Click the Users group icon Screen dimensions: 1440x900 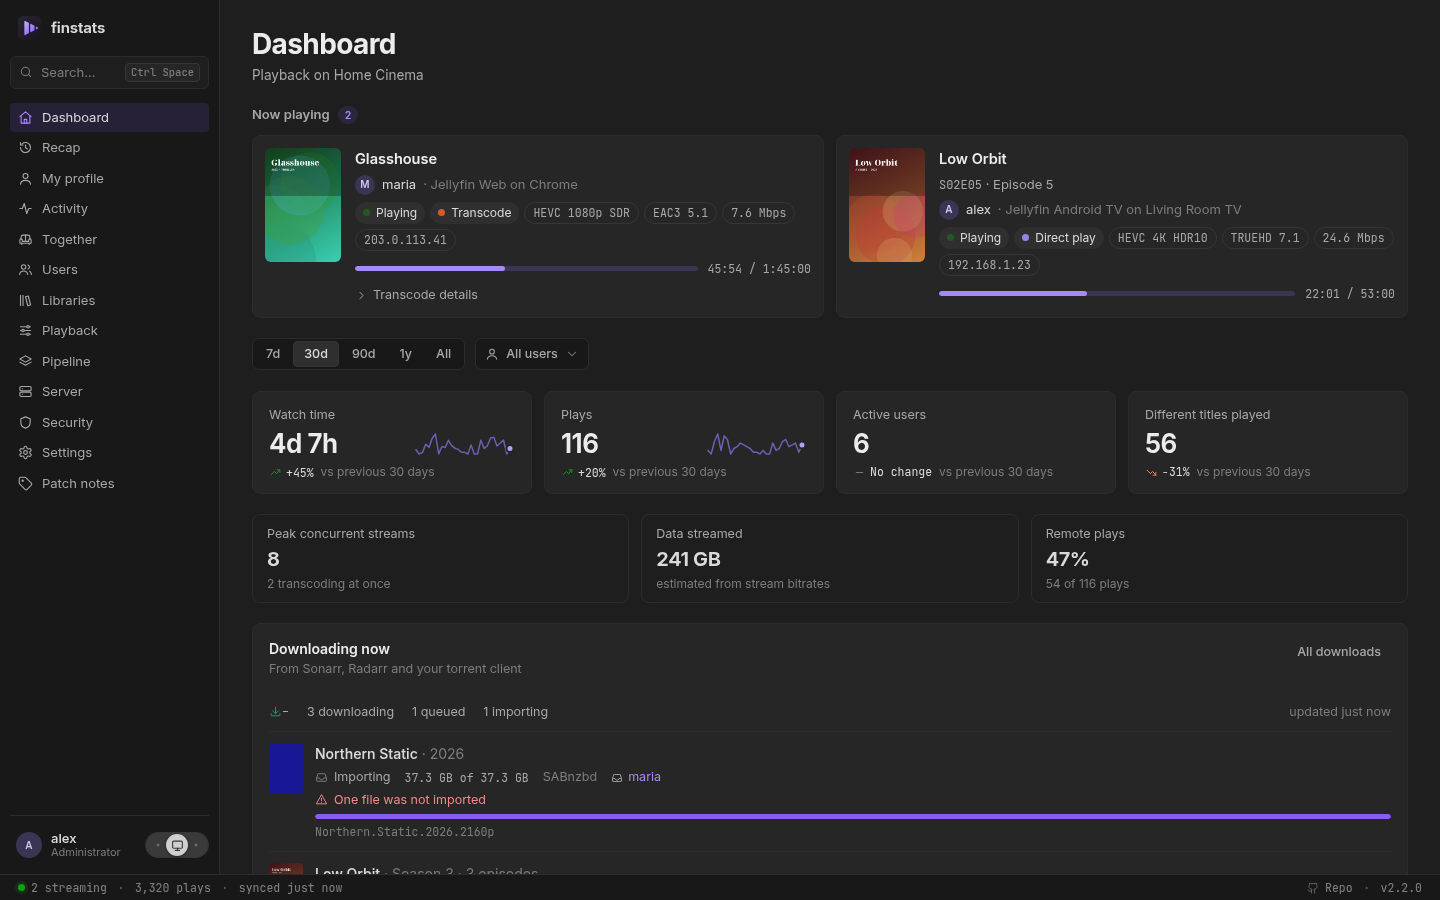coord(25,270)
